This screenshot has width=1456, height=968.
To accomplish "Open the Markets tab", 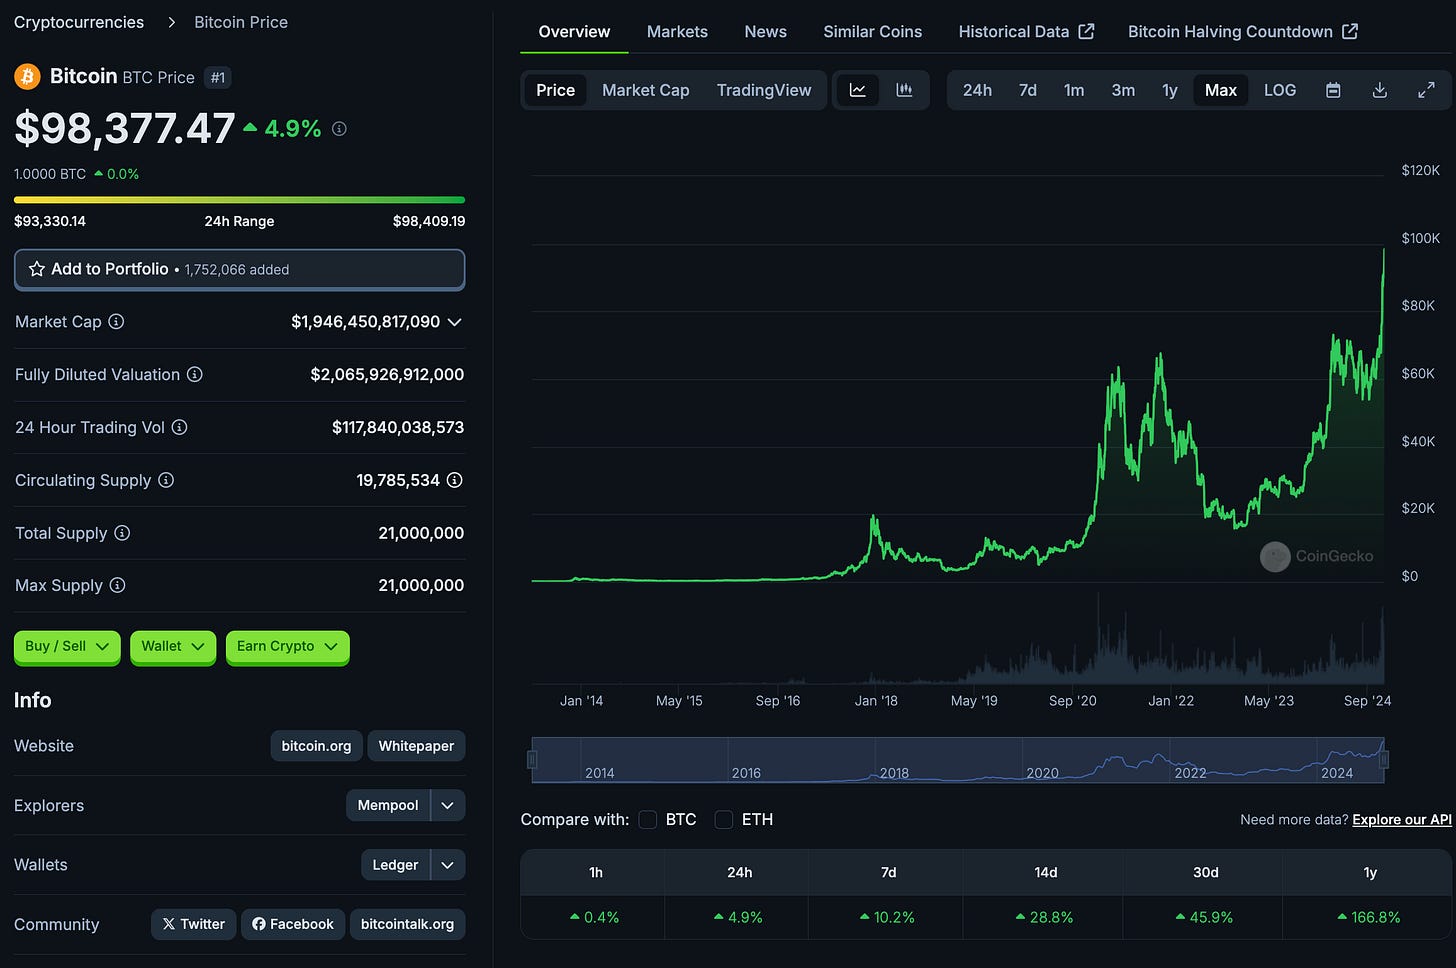I will [x=677, y=32].
